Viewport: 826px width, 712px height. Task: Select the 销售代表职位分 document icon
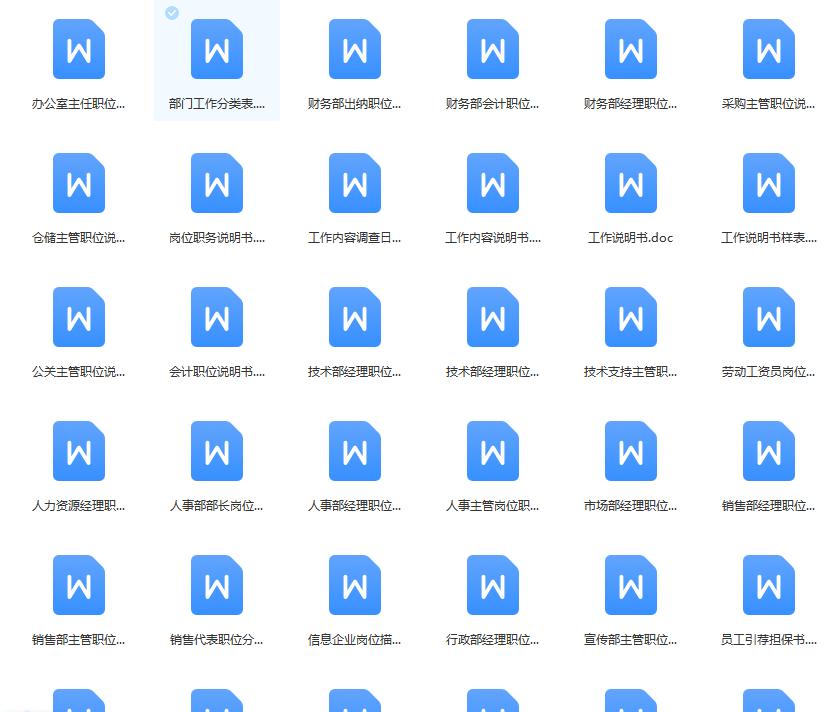click(x=217, y=585)
